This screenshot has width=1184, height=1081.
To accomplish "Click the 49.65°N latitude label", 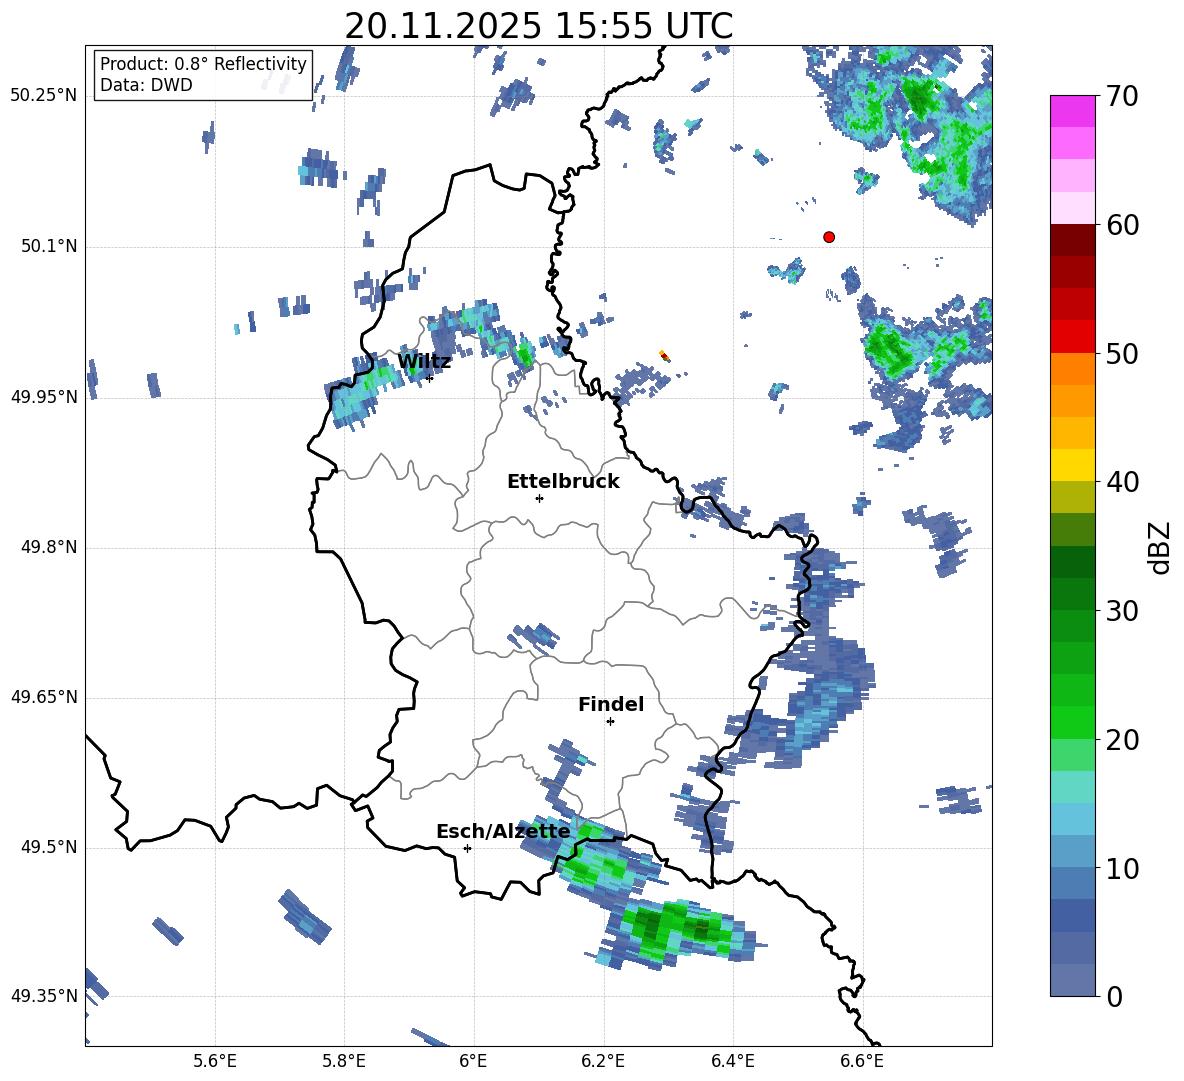I will (x=44, y=697).
